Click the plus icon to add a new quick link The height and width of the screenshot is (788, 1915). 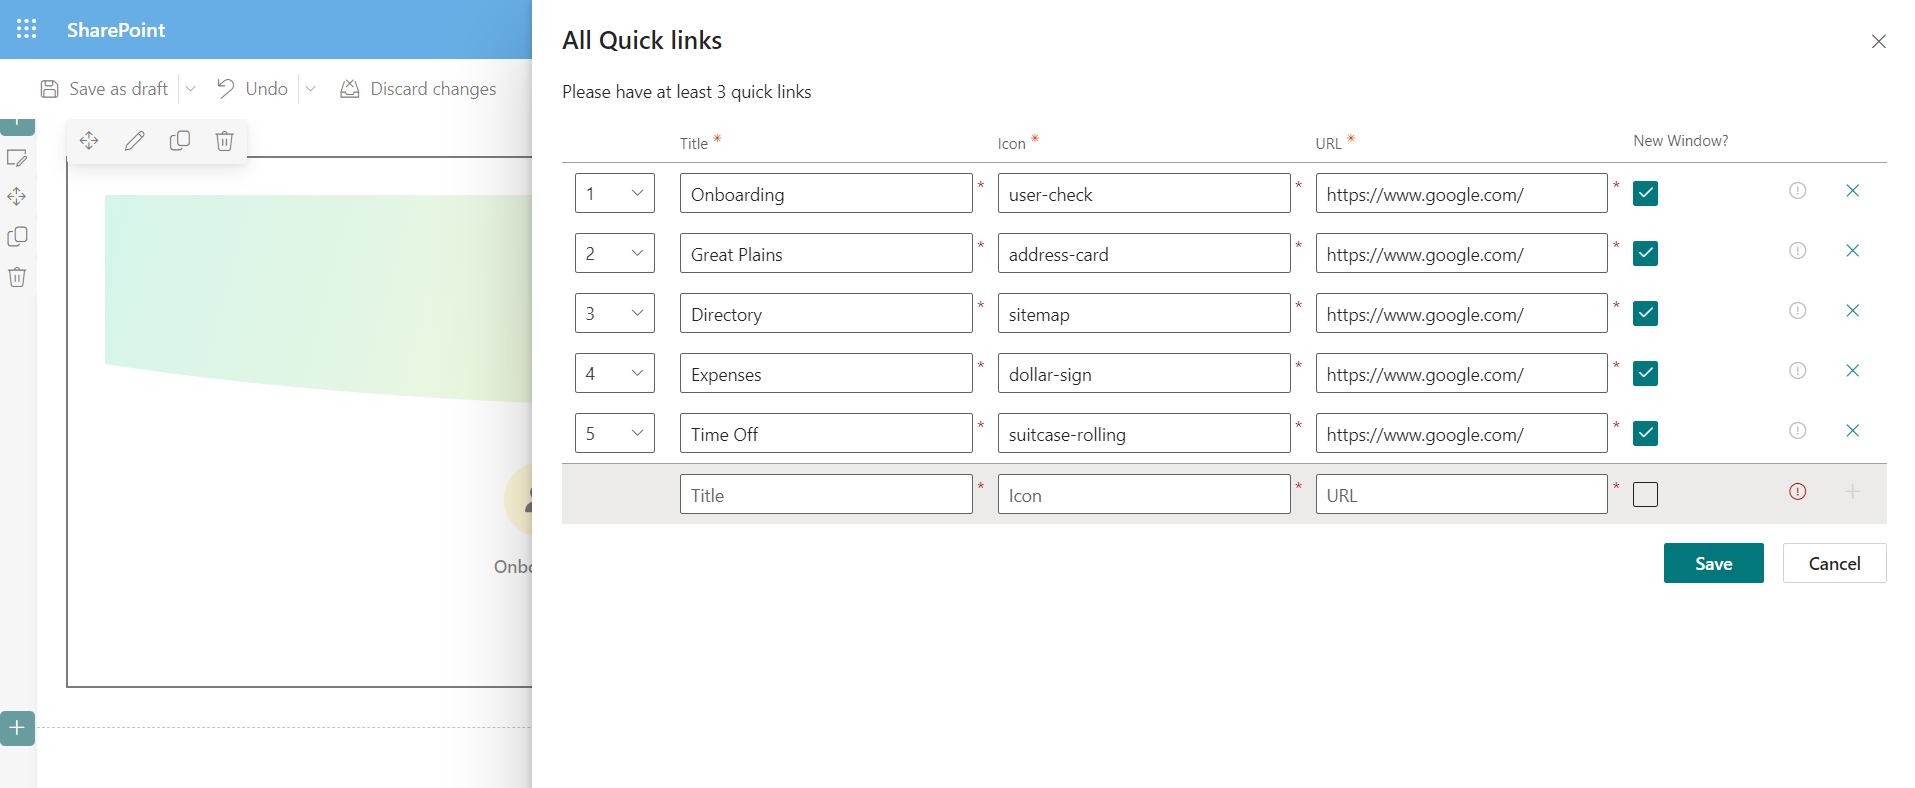1853,491
